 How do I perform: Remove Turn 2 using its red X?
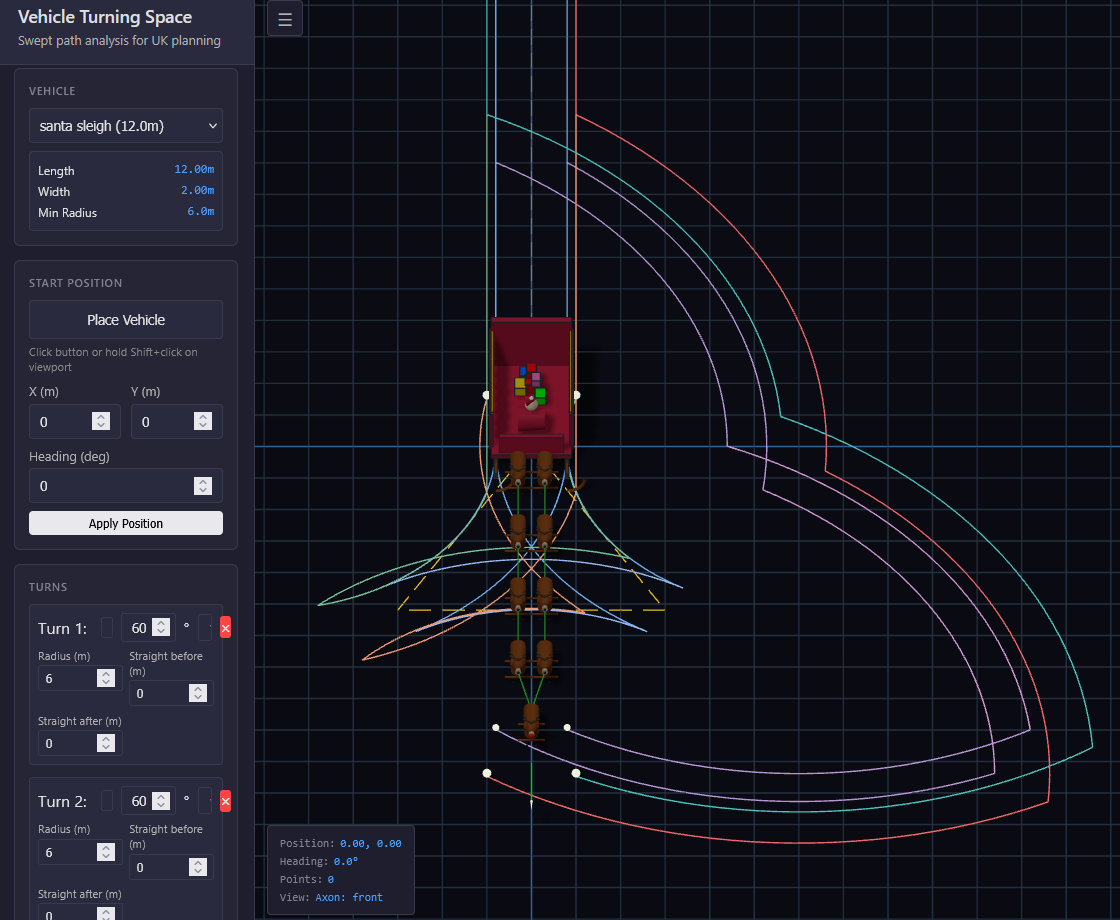pyautogui.click(x=225, y=801)
